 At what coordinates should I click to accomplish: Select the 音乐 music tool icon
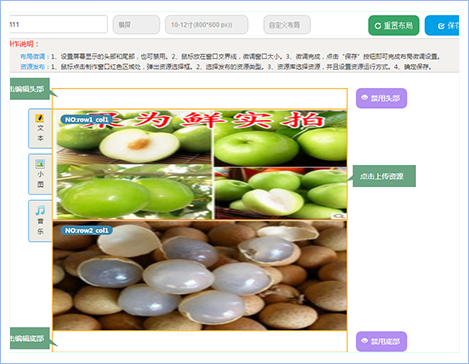[40, 210]
